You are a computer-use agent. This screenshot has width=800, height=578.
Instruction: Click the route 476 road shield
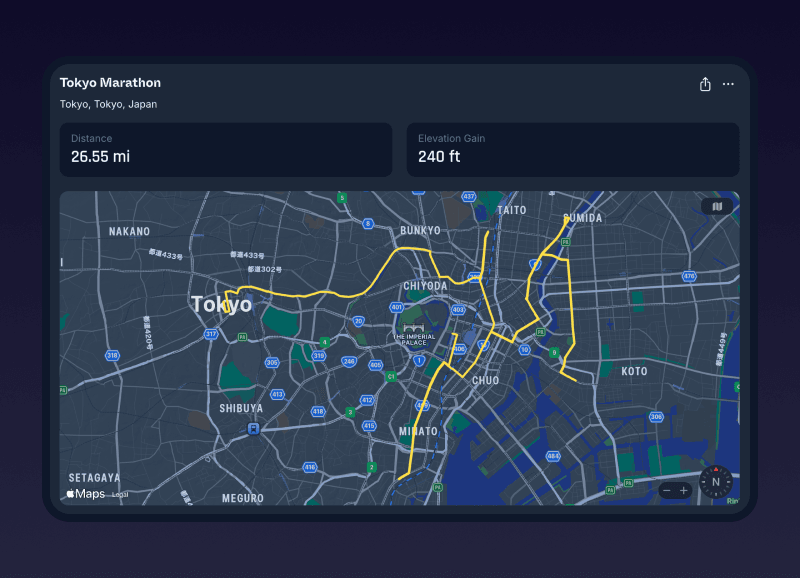[x=688, y=275]
